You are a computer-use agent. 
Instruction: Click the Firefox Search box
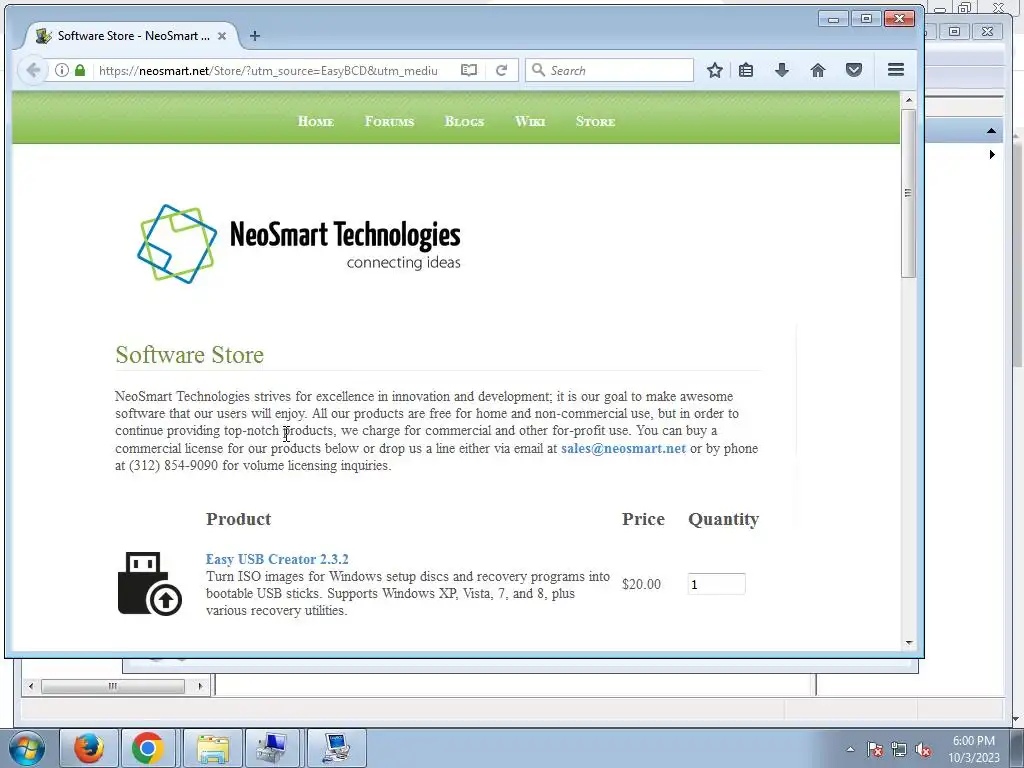pos(609,70)
